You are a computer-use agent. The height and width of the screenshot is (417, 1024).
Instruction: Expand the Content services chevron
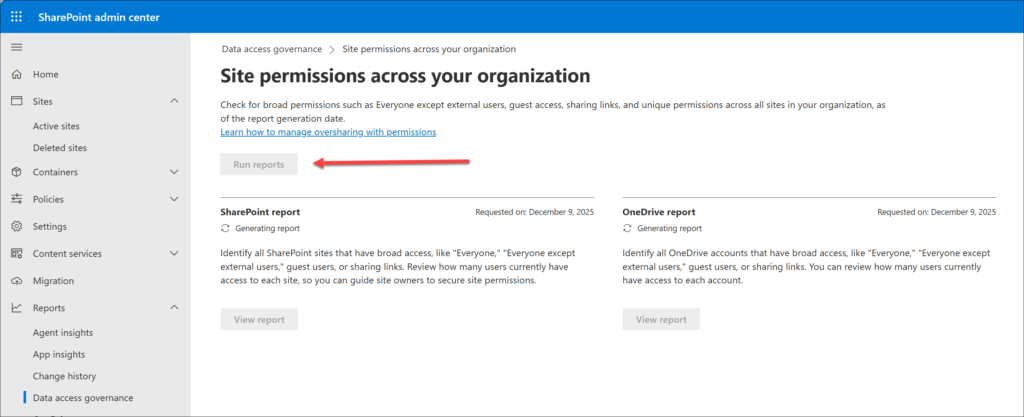point(174,254)
